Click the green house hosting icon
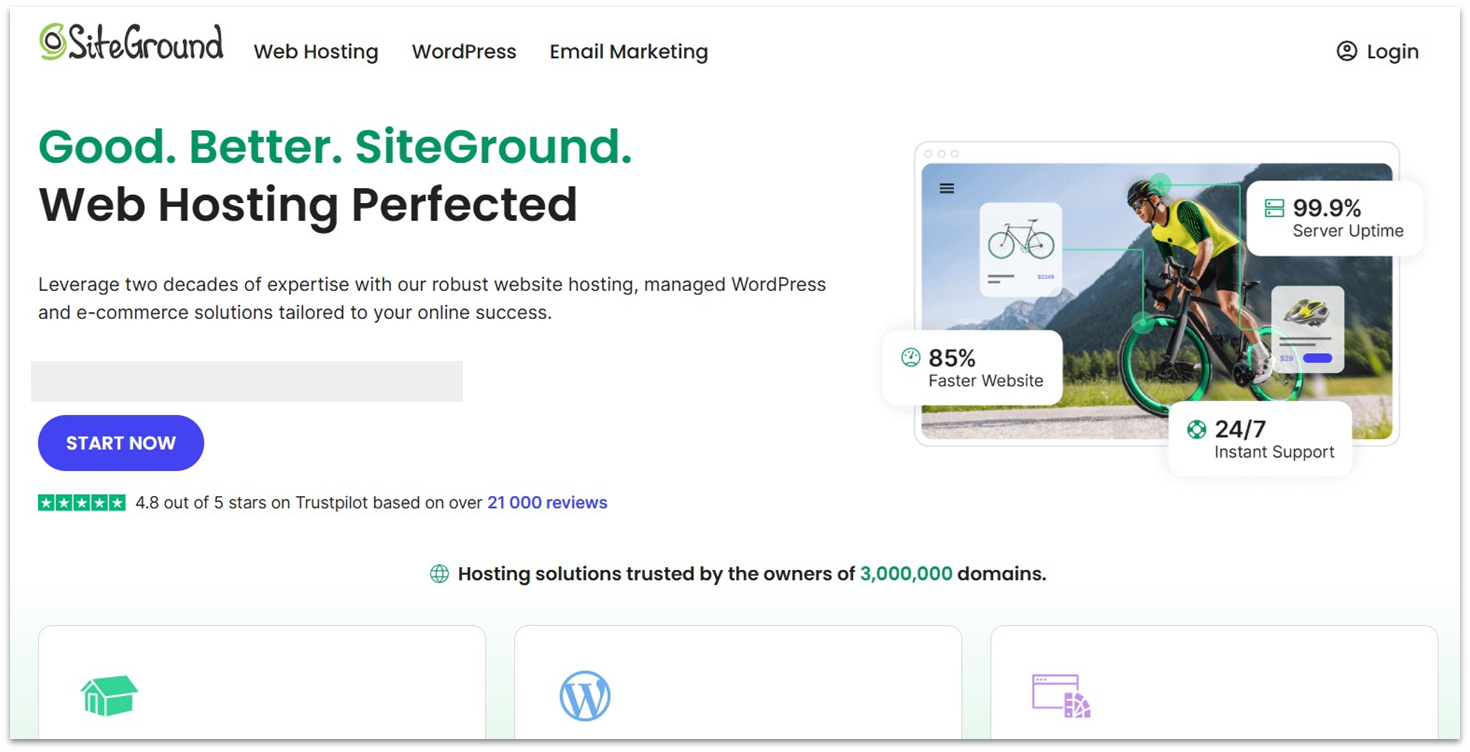1470x752 pixels. (109, 695)
